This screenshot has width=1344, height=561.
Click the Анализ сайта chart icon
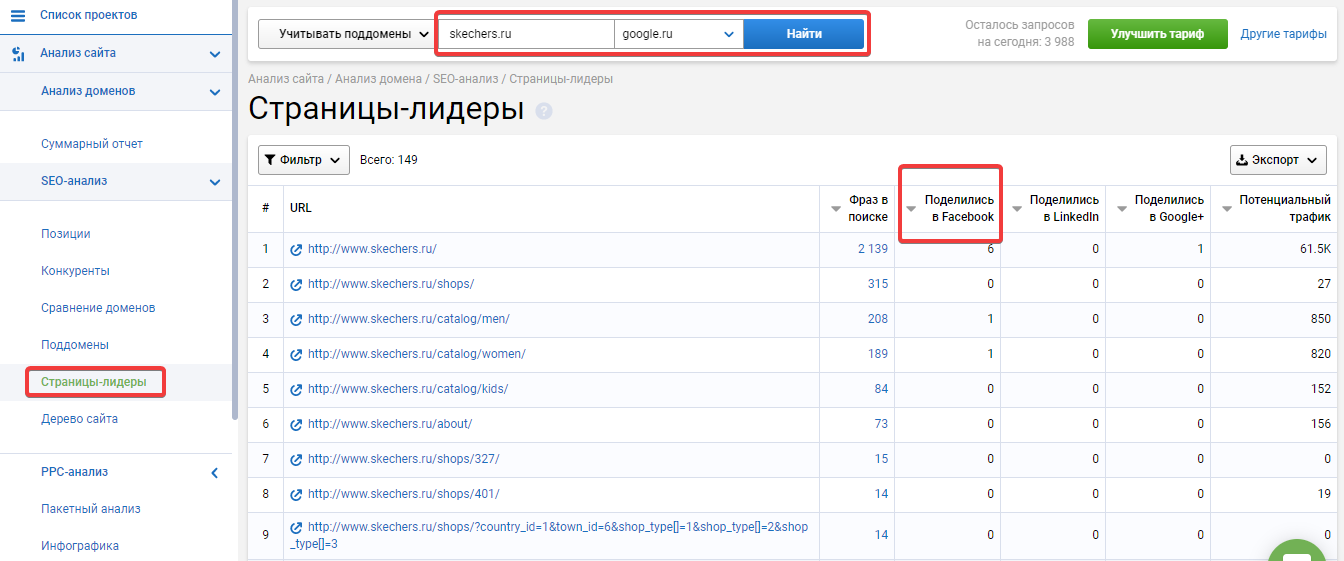(18, 53)
